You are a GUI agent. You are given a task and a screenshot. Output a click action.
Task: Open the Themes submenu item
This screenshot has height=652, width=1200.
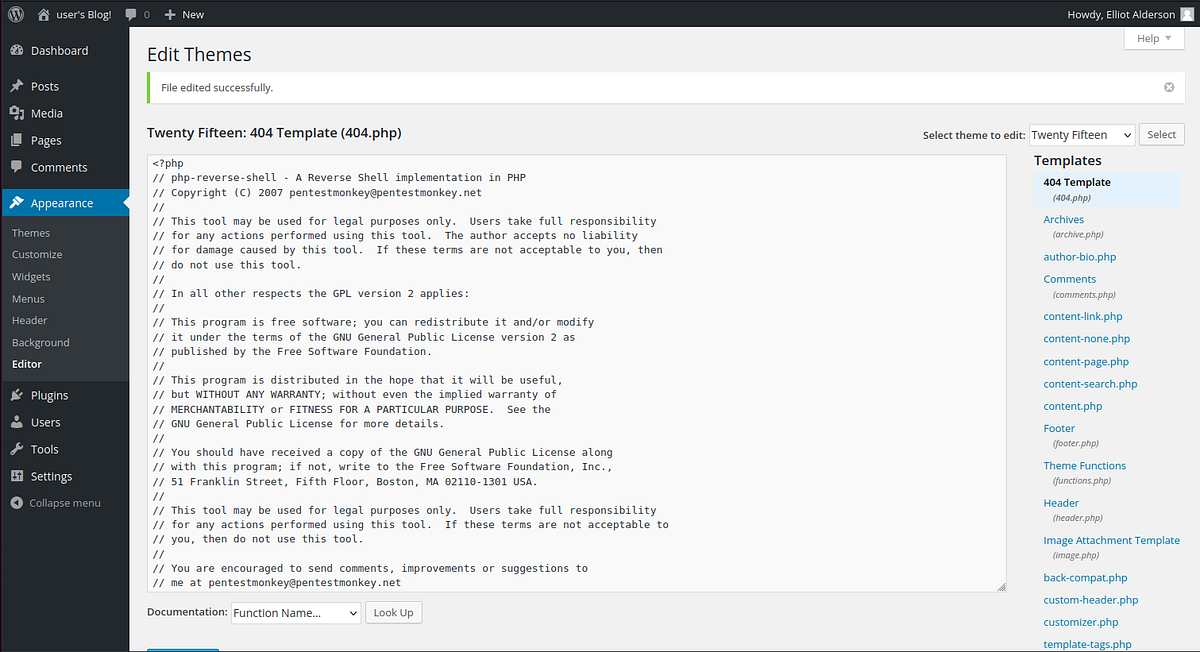[31, 233]
